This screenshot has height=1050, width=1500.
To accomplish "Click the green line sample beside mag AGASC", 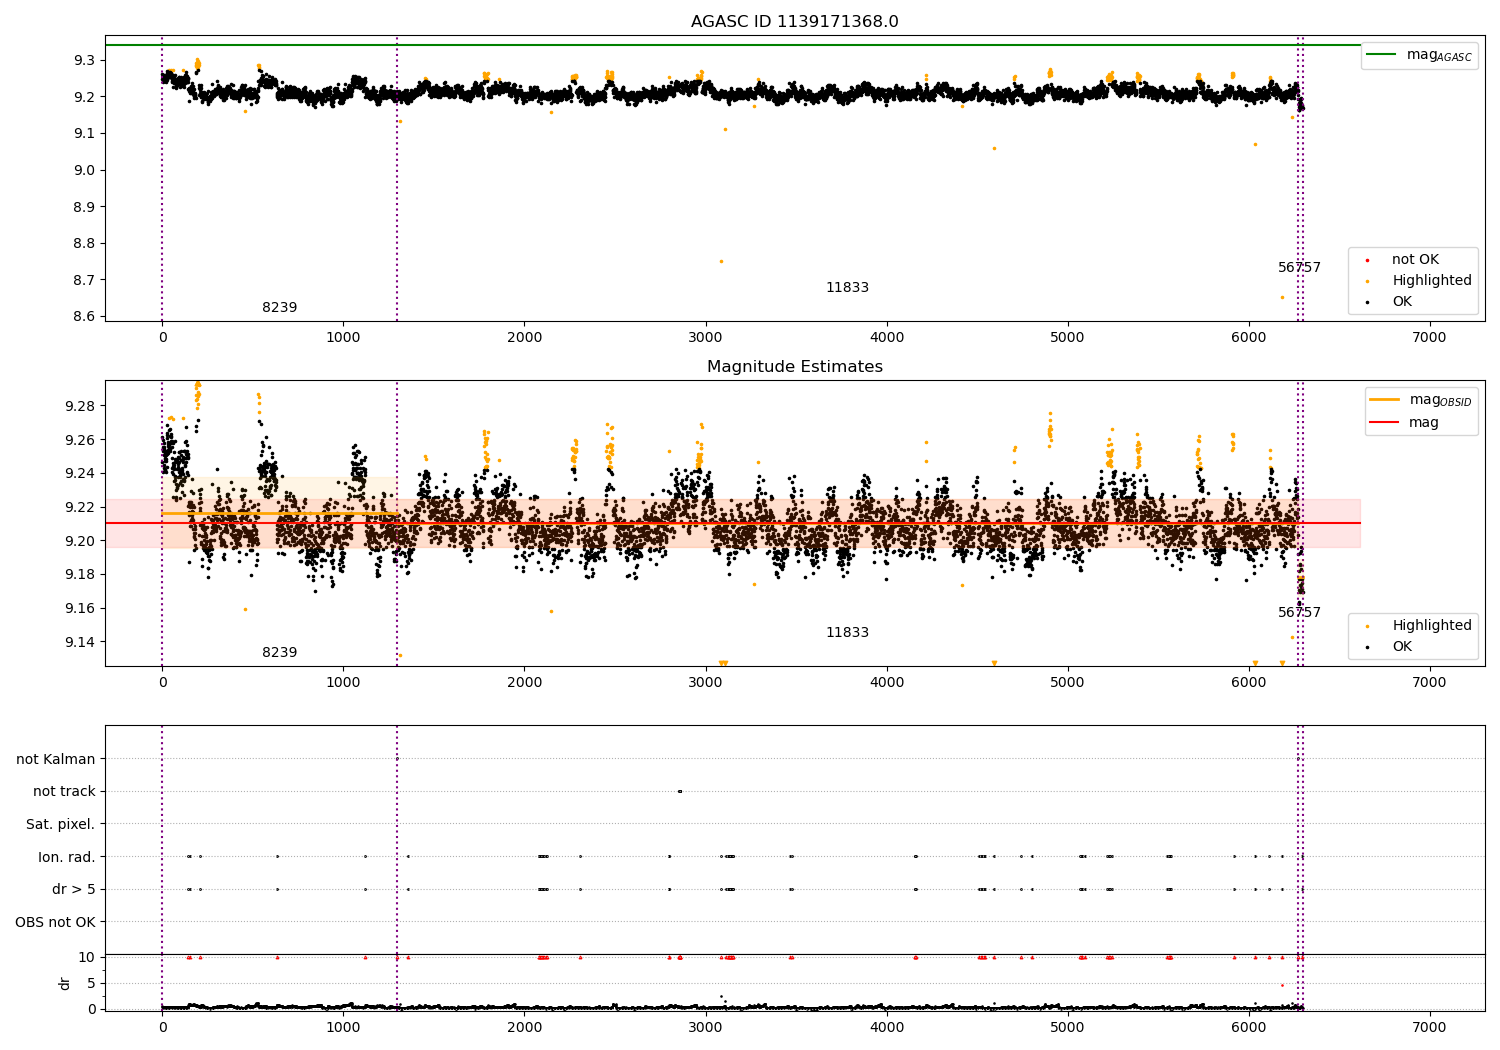I will coord(1383,54).
